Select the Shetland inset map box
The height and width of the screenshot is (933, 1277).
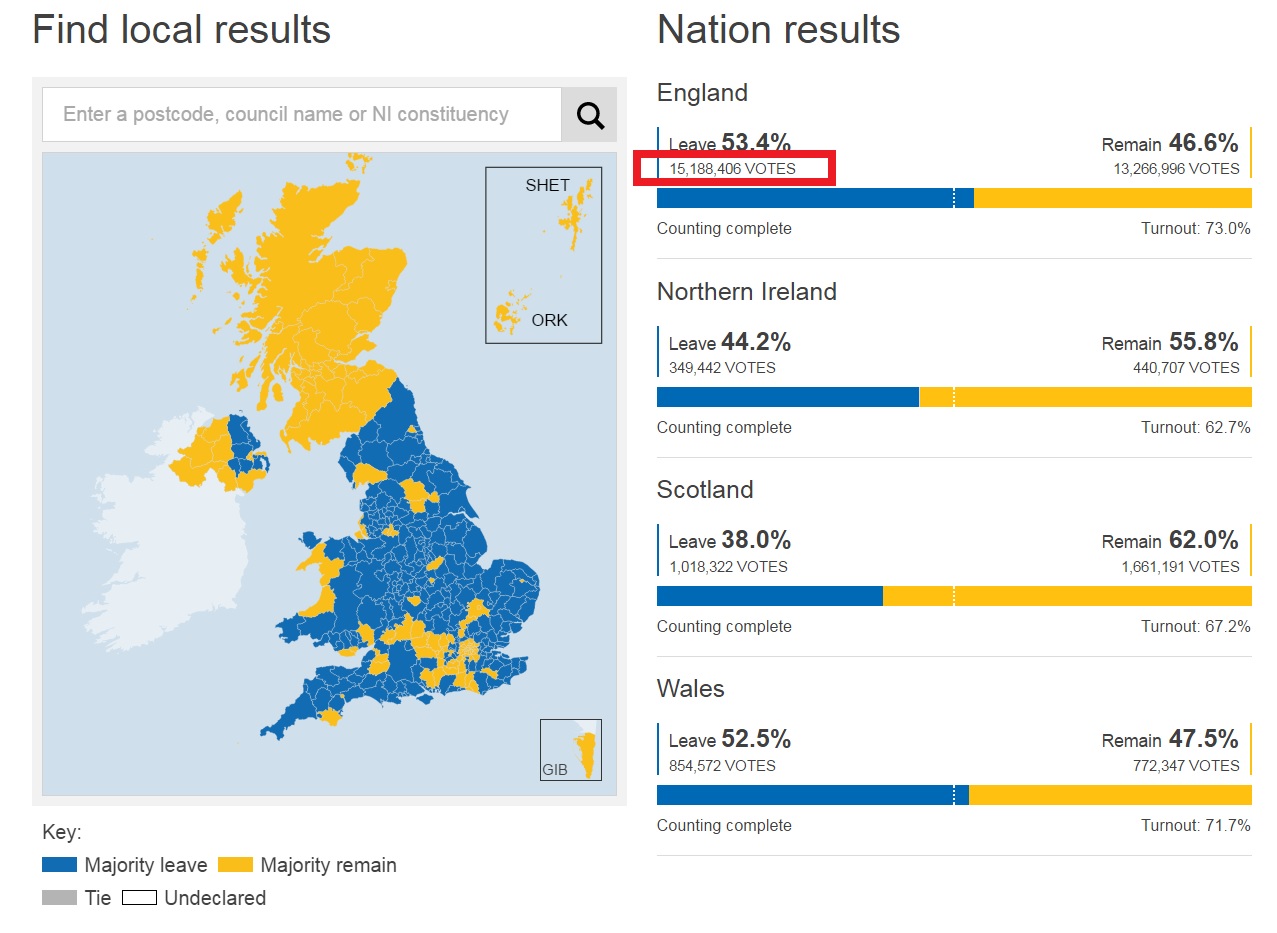click(x=544, y=255)
